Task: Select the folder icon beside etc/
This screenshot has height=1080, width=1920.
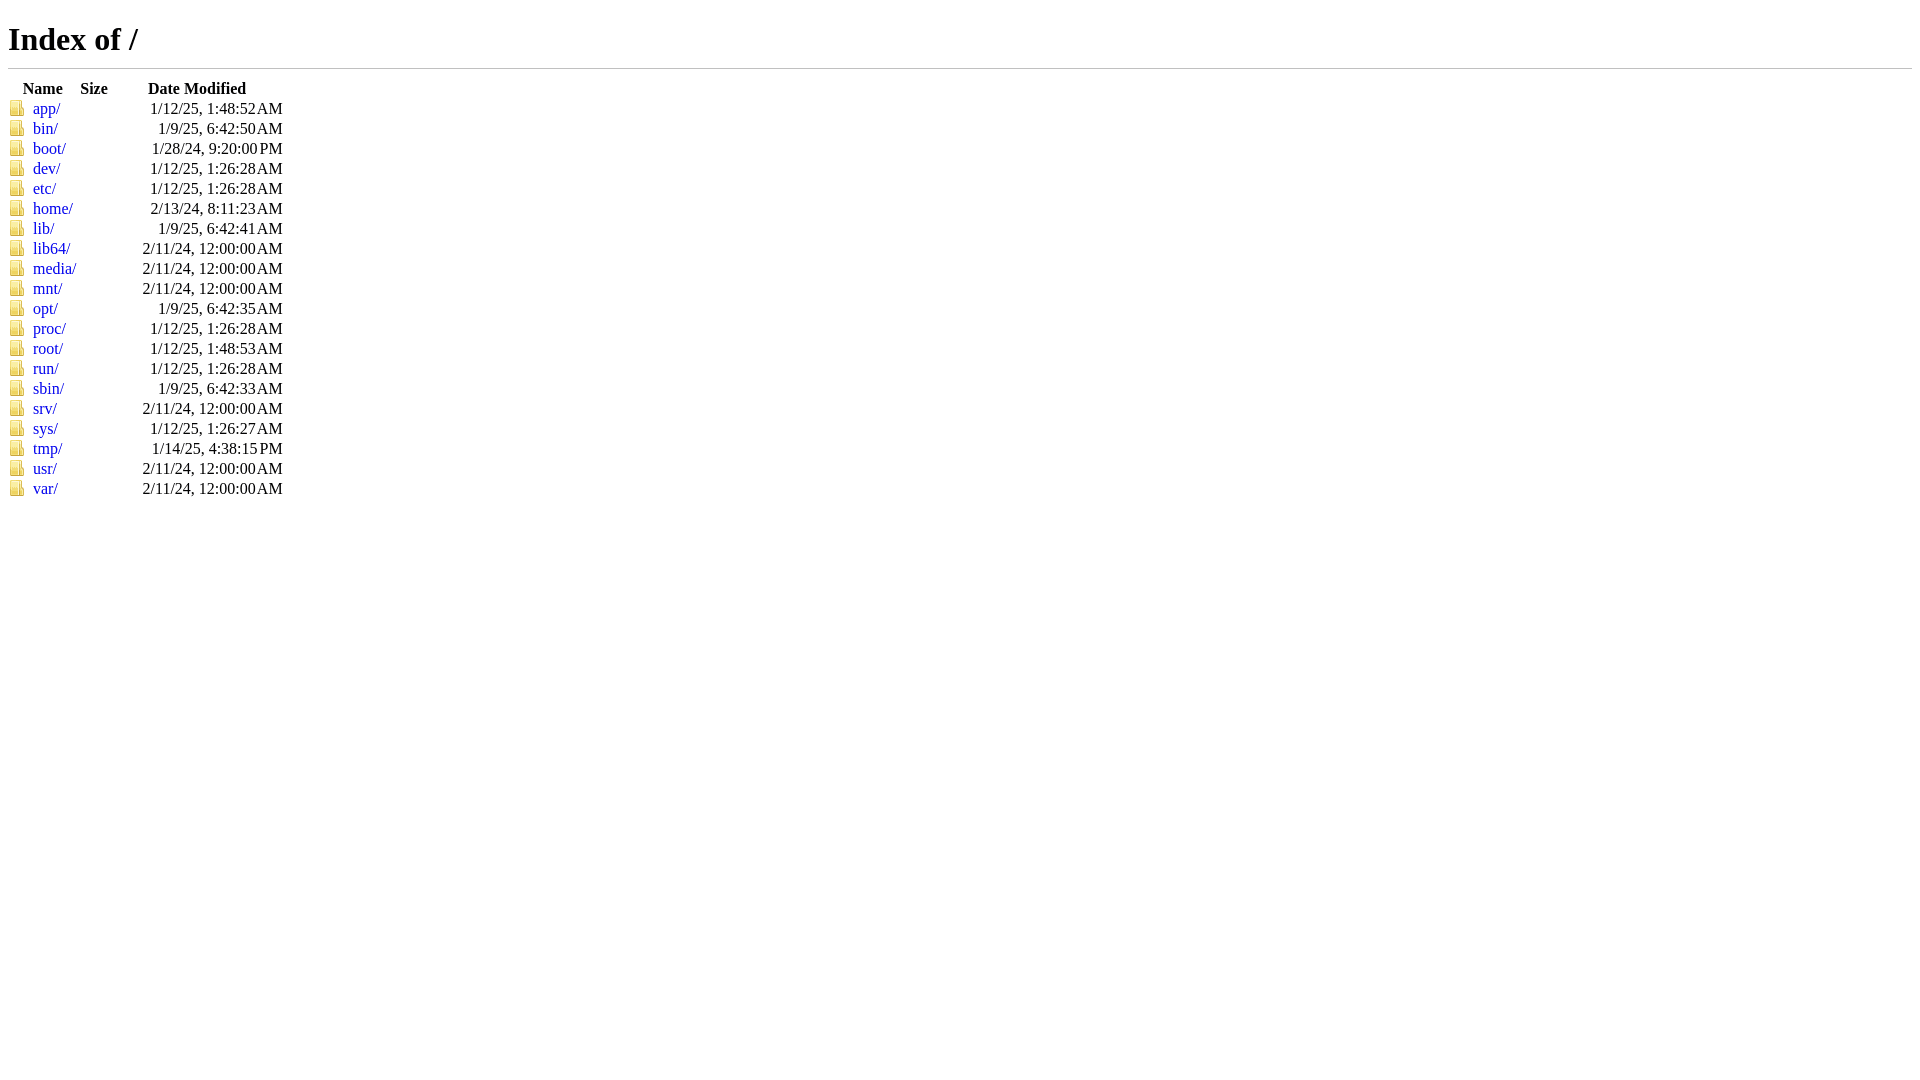Action: [x=17, y=188]
